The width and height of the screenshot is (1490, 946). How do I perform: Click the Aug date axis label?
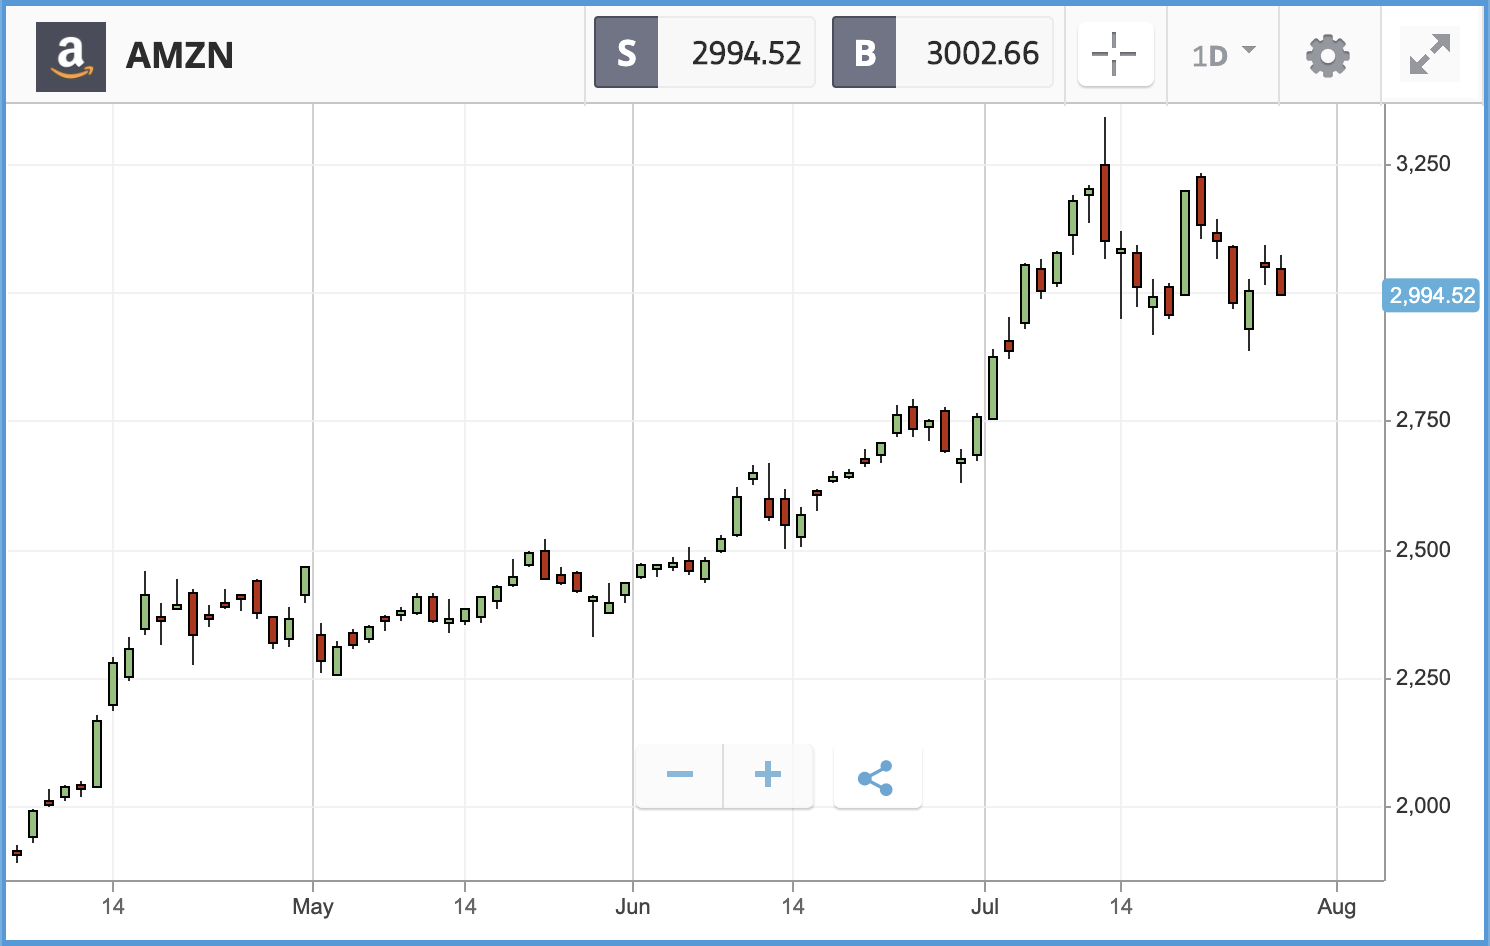(1337, 907)
